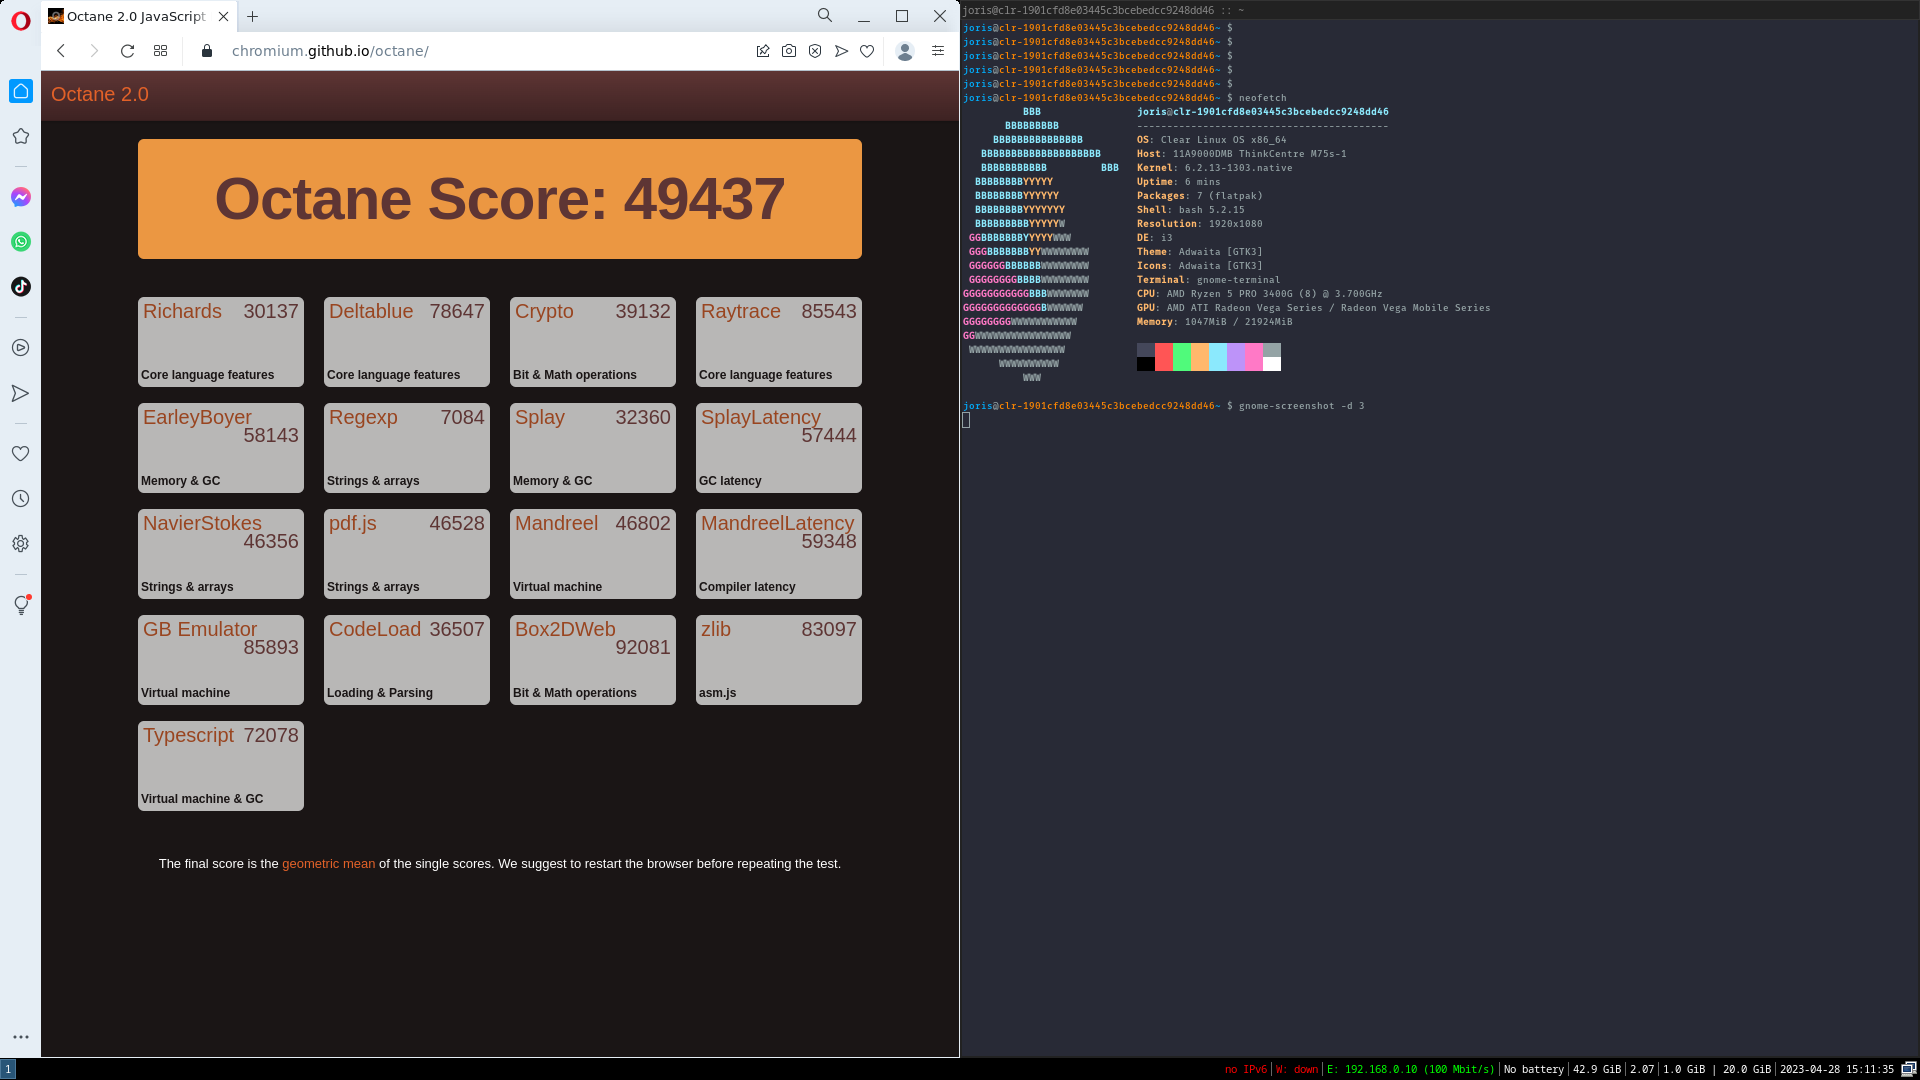The width and height of the screenshot is (1920, 1080).
Task: Click the Richards benchmark tile
Action: point(221,342)
